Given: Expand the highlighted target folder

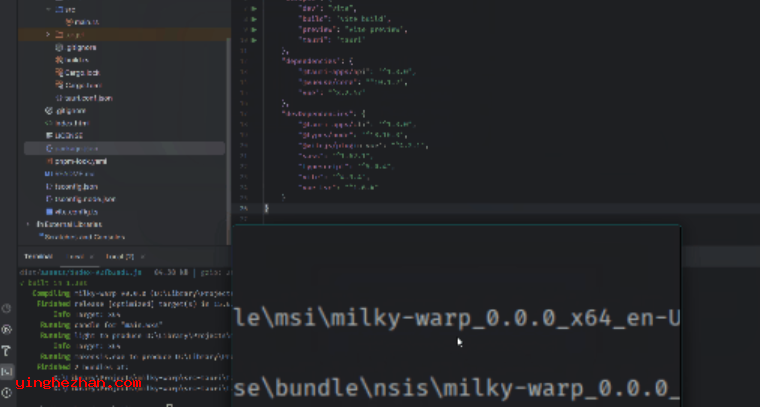Looking at the screenshot, I should pyautogui.click(x=48, y=34).
